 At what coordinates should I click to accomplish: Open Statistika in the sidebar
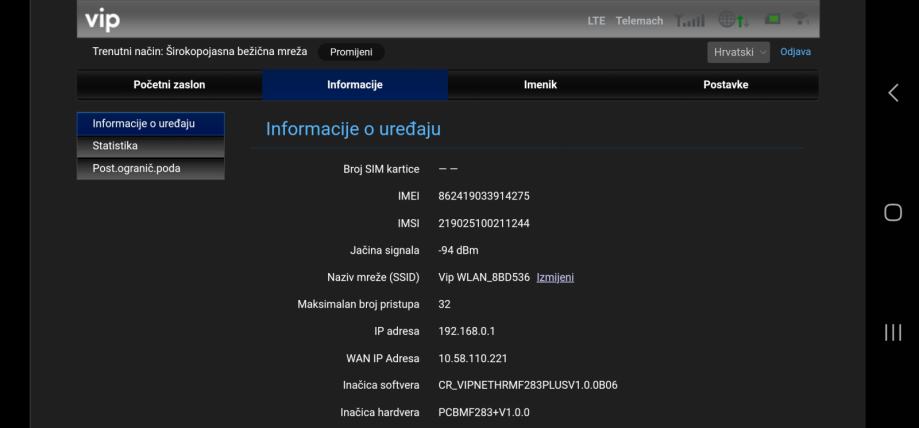click(x=150, y=146)
